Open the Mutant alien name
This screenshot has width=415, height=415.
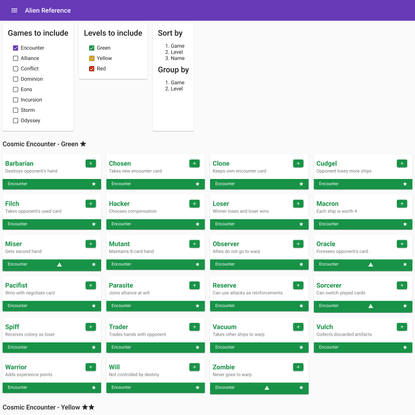click(119, 244)
